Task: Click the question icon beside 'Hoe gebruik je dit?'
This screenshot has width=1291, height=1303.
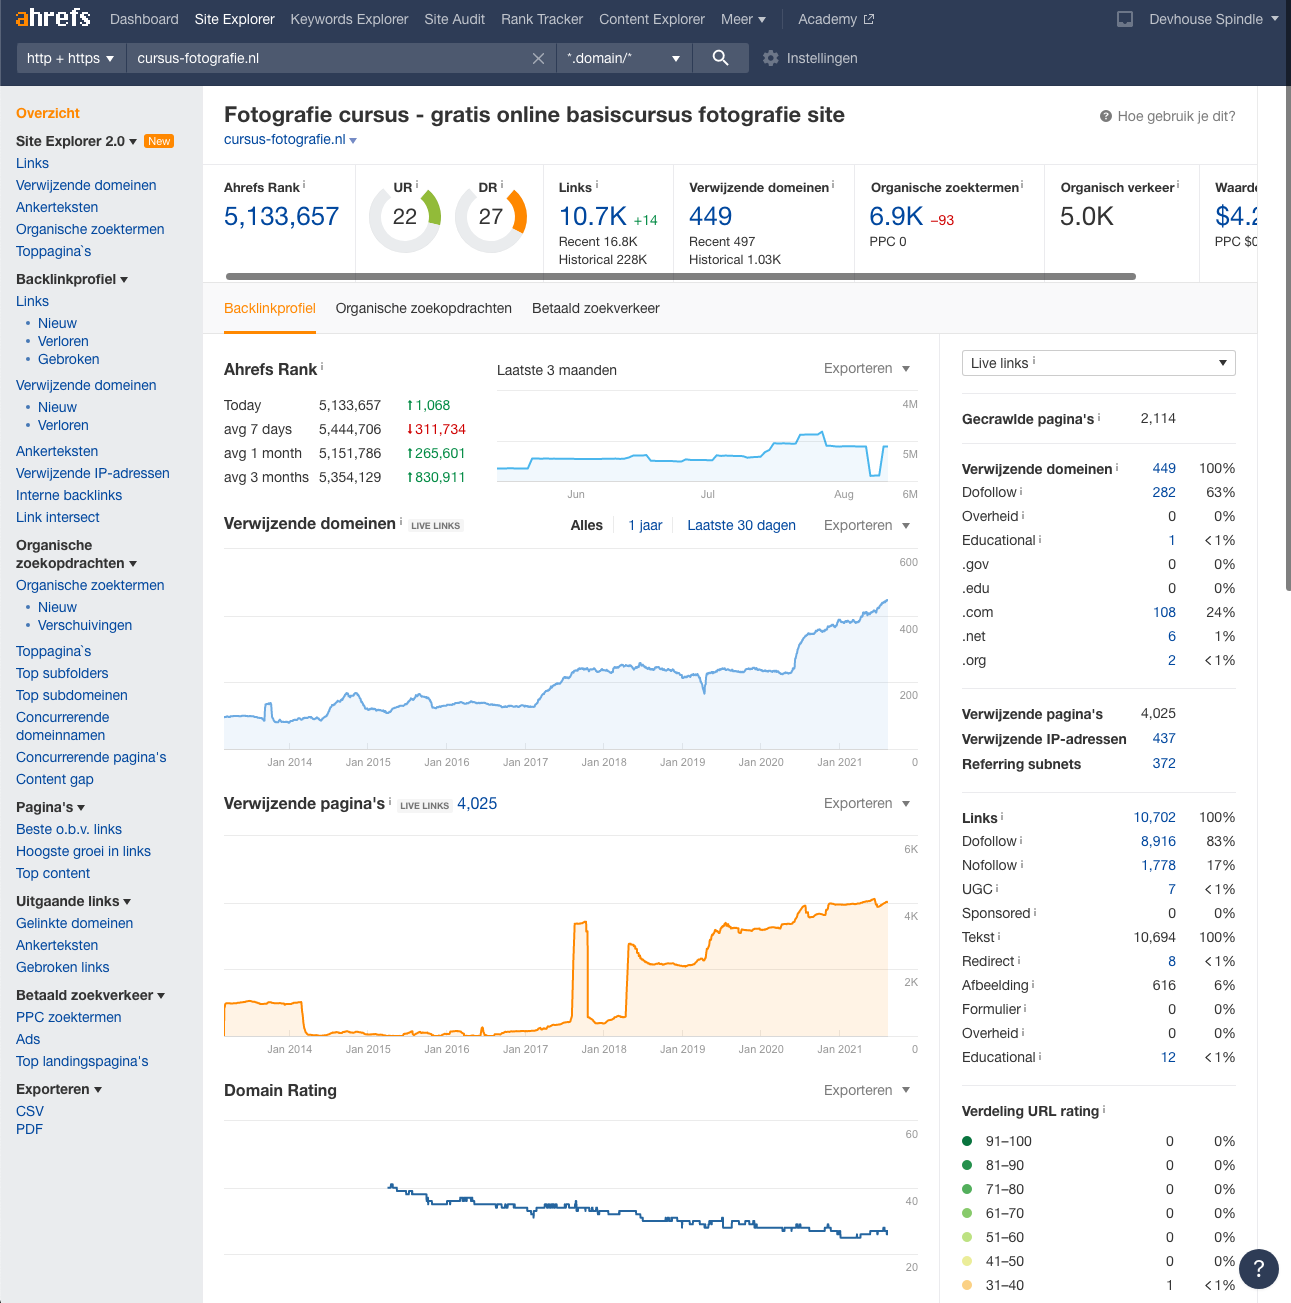Action: tap(1106, 116)
